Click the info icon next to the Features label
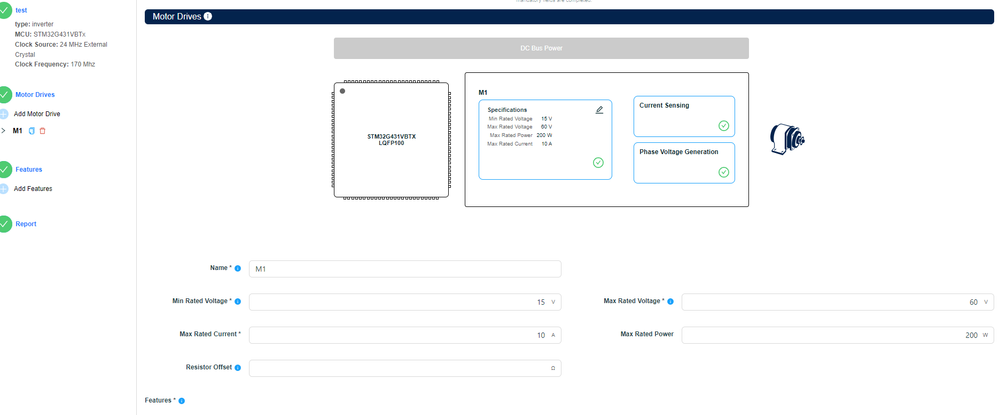The image size is (999, 415). click(x=182, y=401)
